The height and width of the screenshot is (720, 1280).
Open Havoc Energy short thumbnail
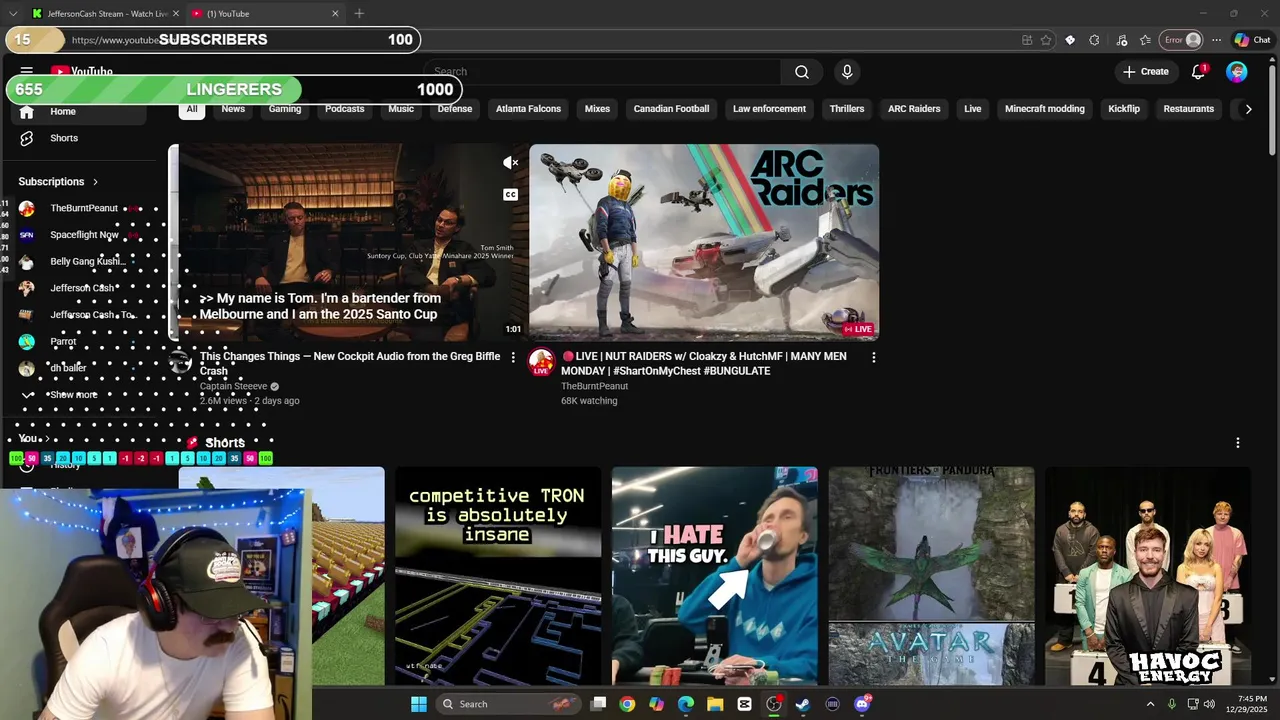[x=1148, y=576]
